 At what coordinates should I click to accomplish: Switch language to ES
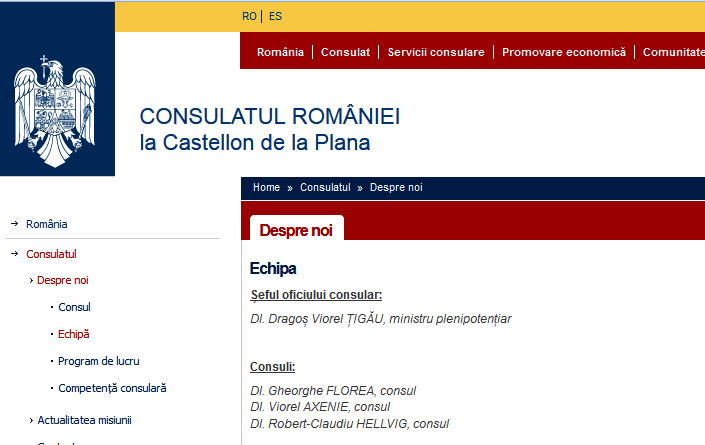(x=275, y=16)
